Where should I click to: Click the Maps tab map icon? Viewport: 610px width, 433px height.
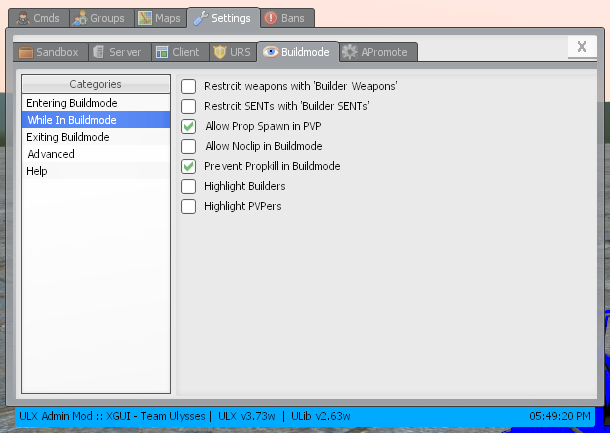click(x=145, y=18)
